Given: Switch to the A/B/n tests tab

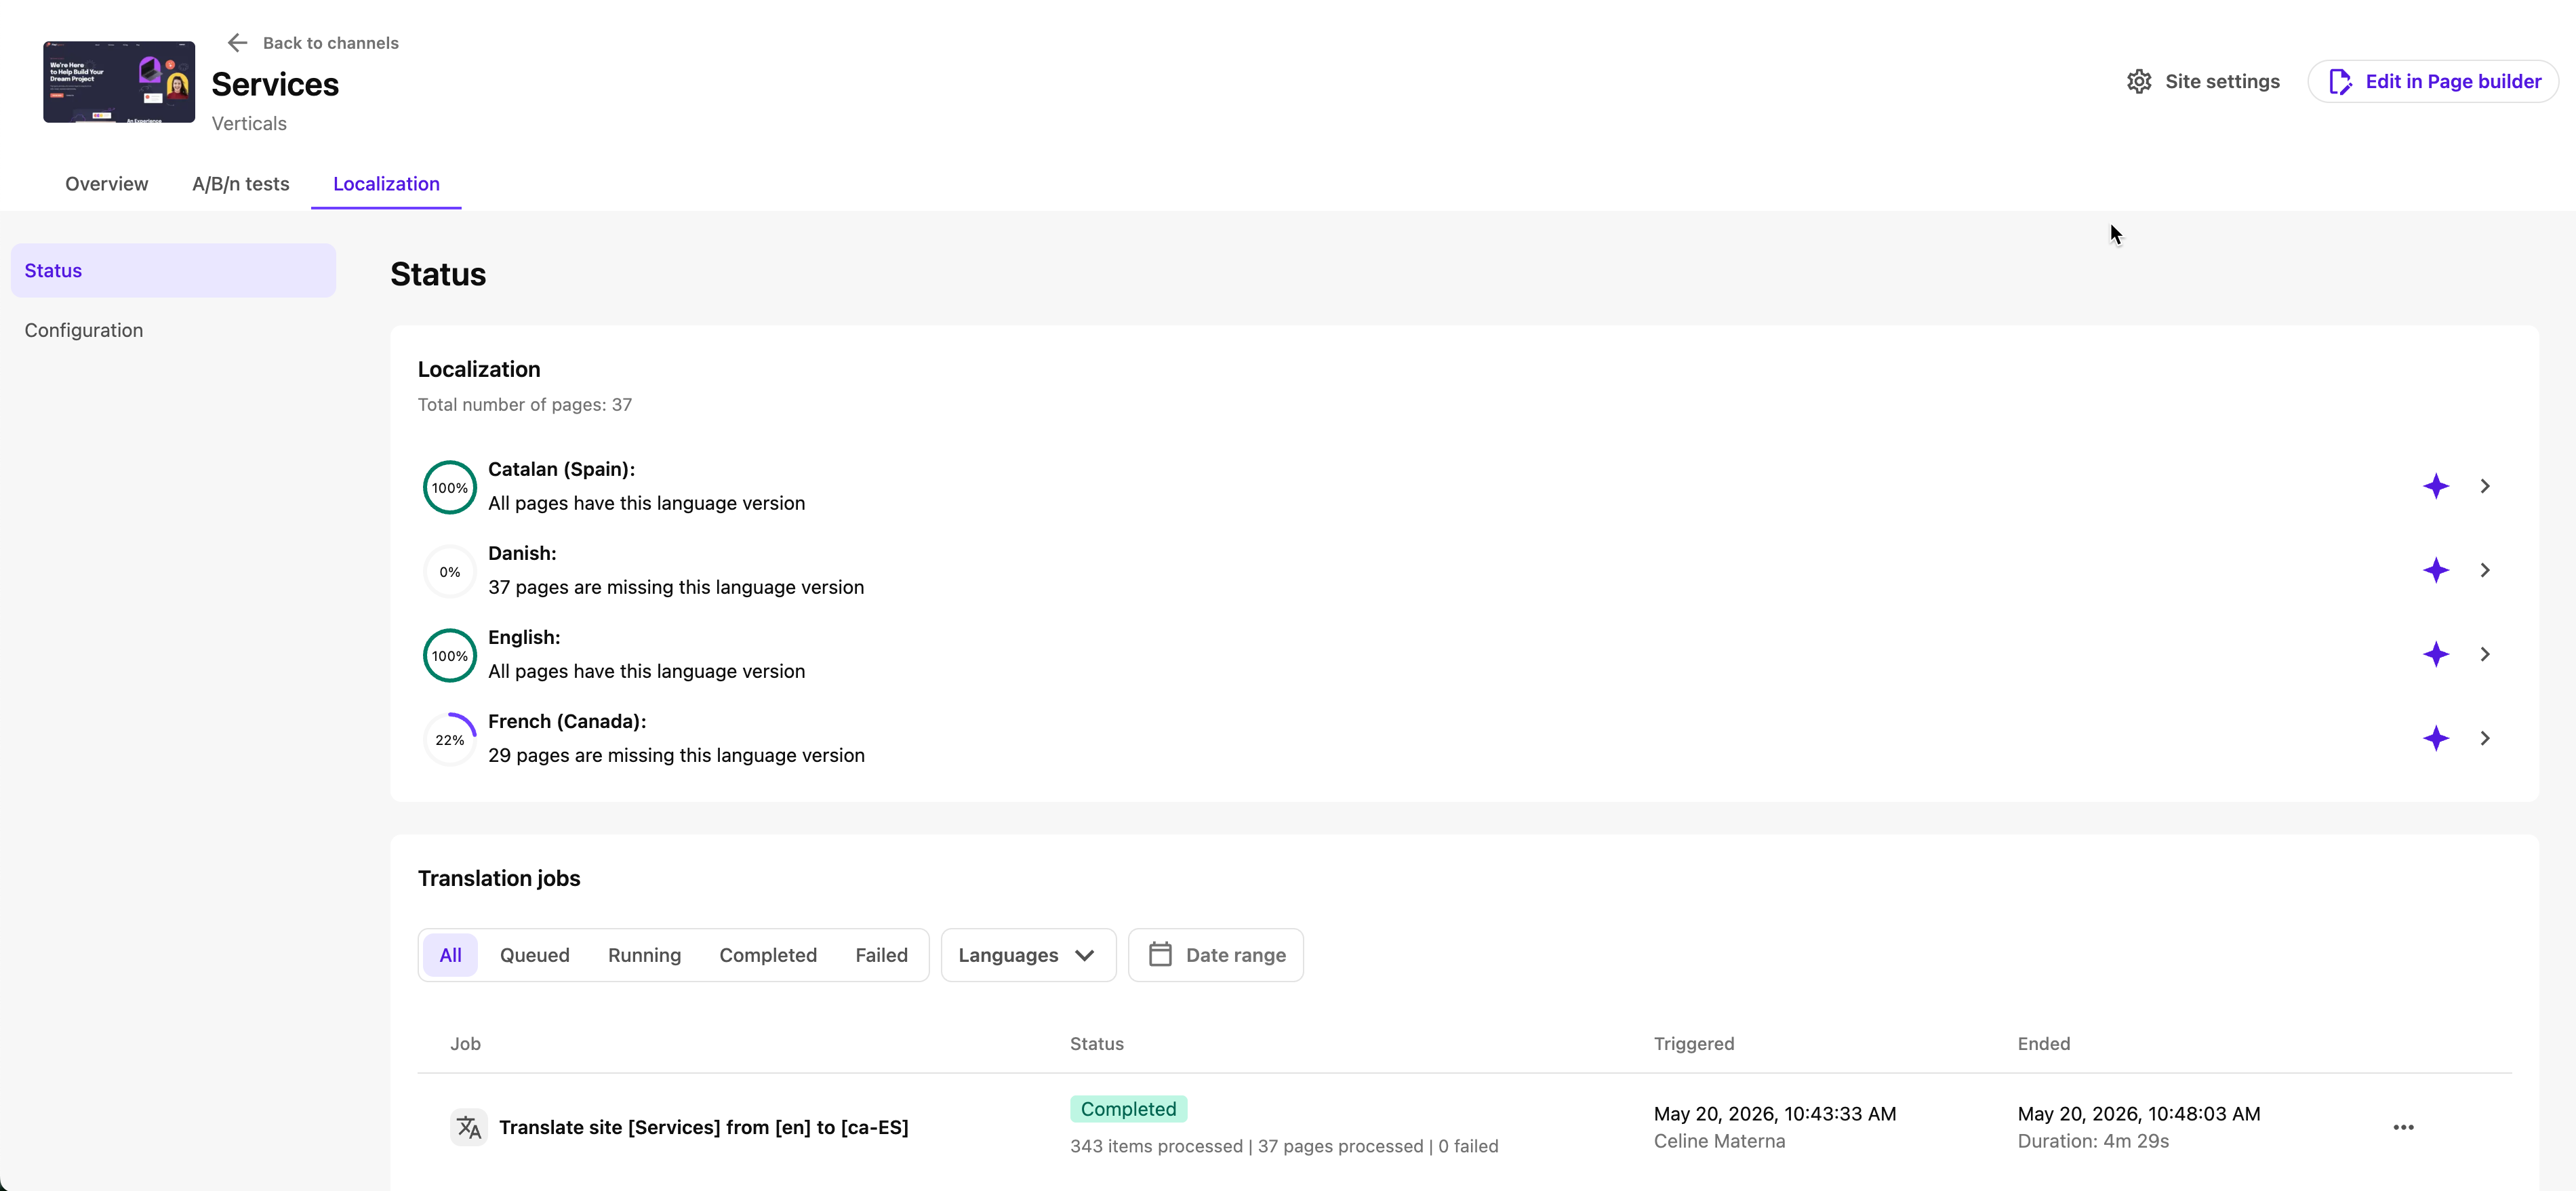Looking at the screenshot, I should click(241, 184).
